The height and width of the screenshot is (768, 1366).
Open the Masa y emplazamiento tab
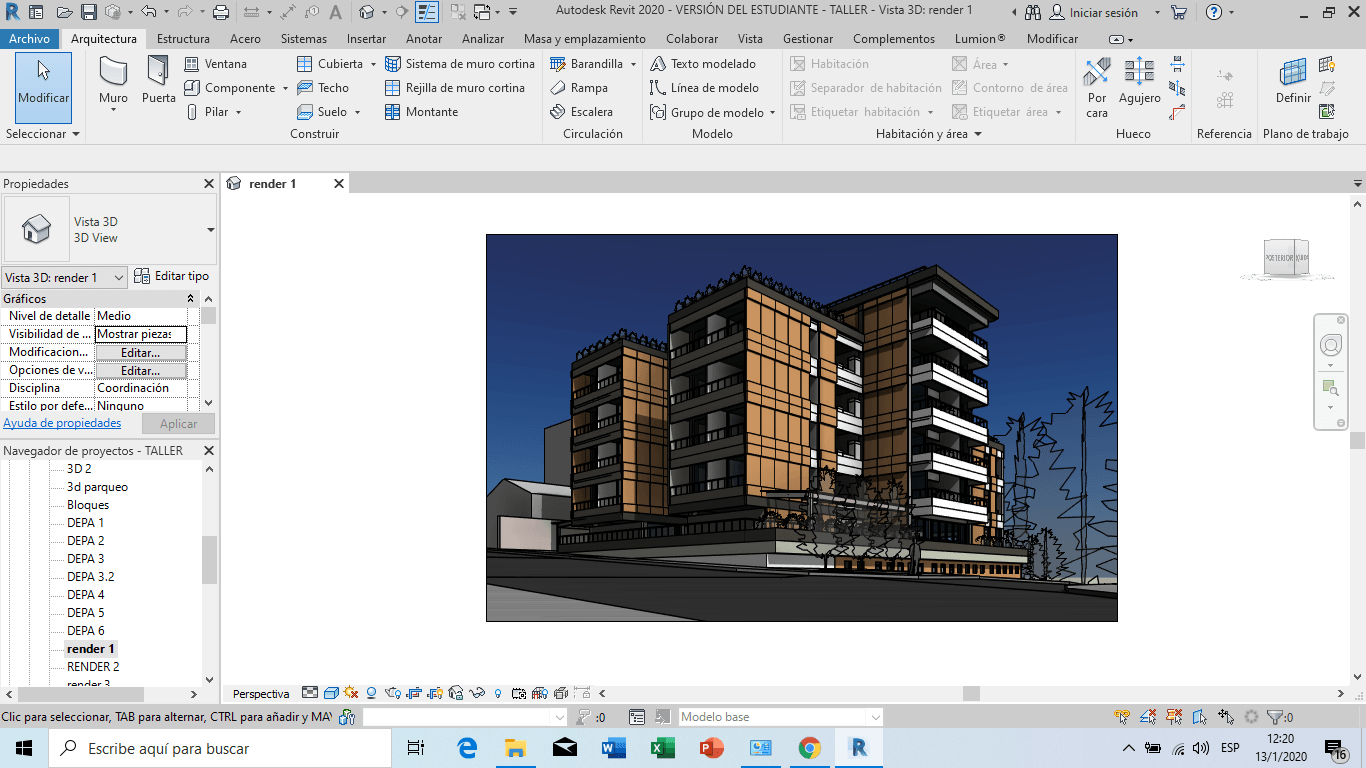pos(585,39)
